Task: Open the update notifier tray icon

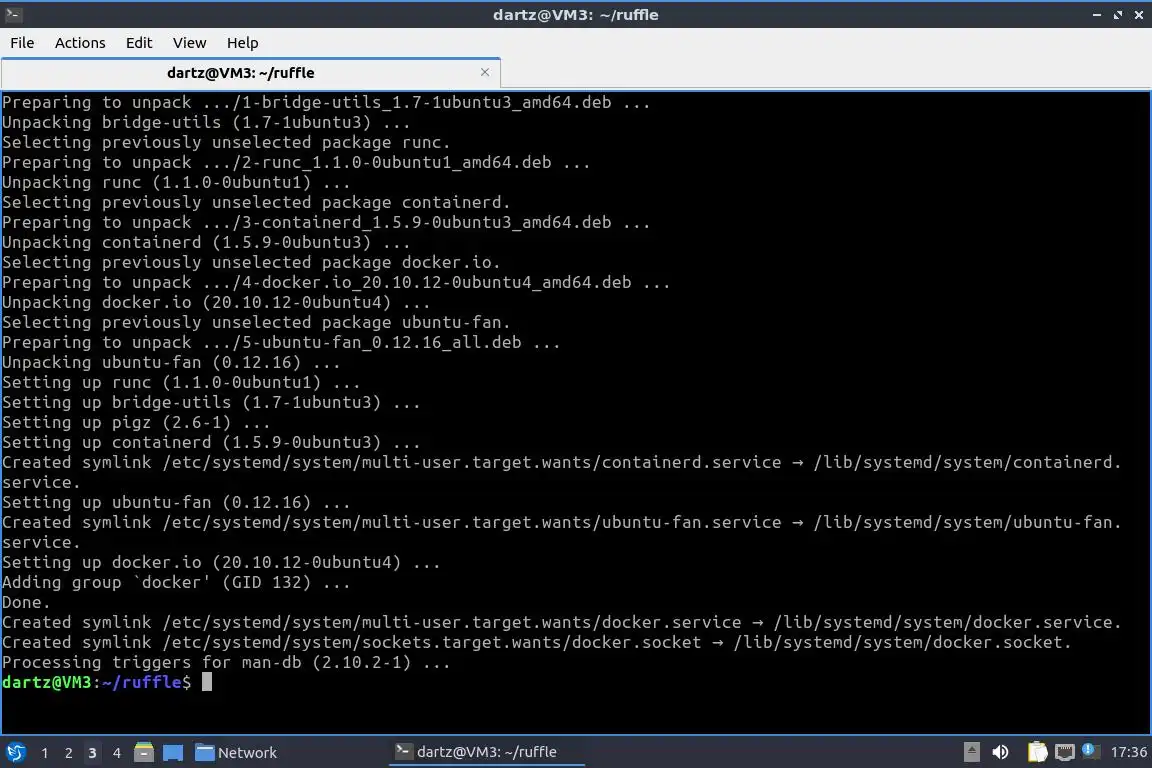Action: [x=1090, y=750]
